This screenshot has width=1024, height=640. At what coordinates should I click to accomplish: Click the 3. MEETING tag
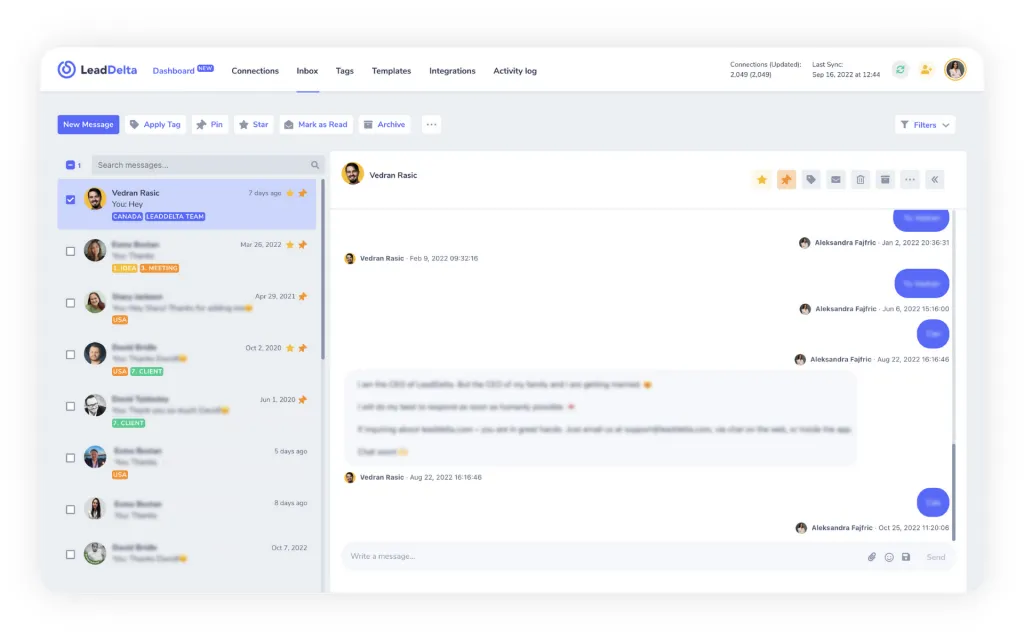pos(159,268)
